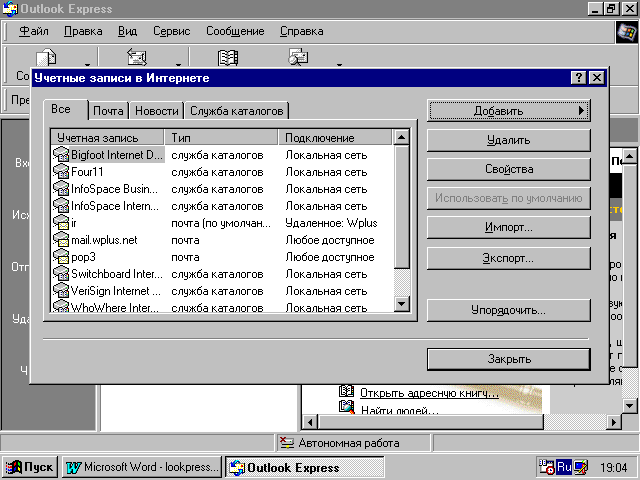Open the Сообщение menu
The width and height of the screenshot is (640, 480).
point(235,31)
